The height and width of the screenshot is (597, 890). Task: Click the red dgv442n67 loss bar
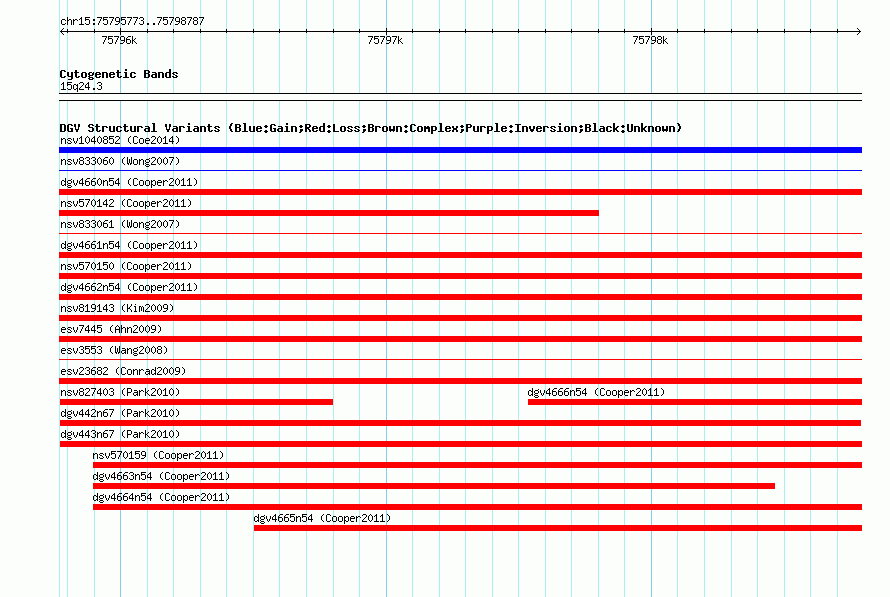[x=460, y=423]
